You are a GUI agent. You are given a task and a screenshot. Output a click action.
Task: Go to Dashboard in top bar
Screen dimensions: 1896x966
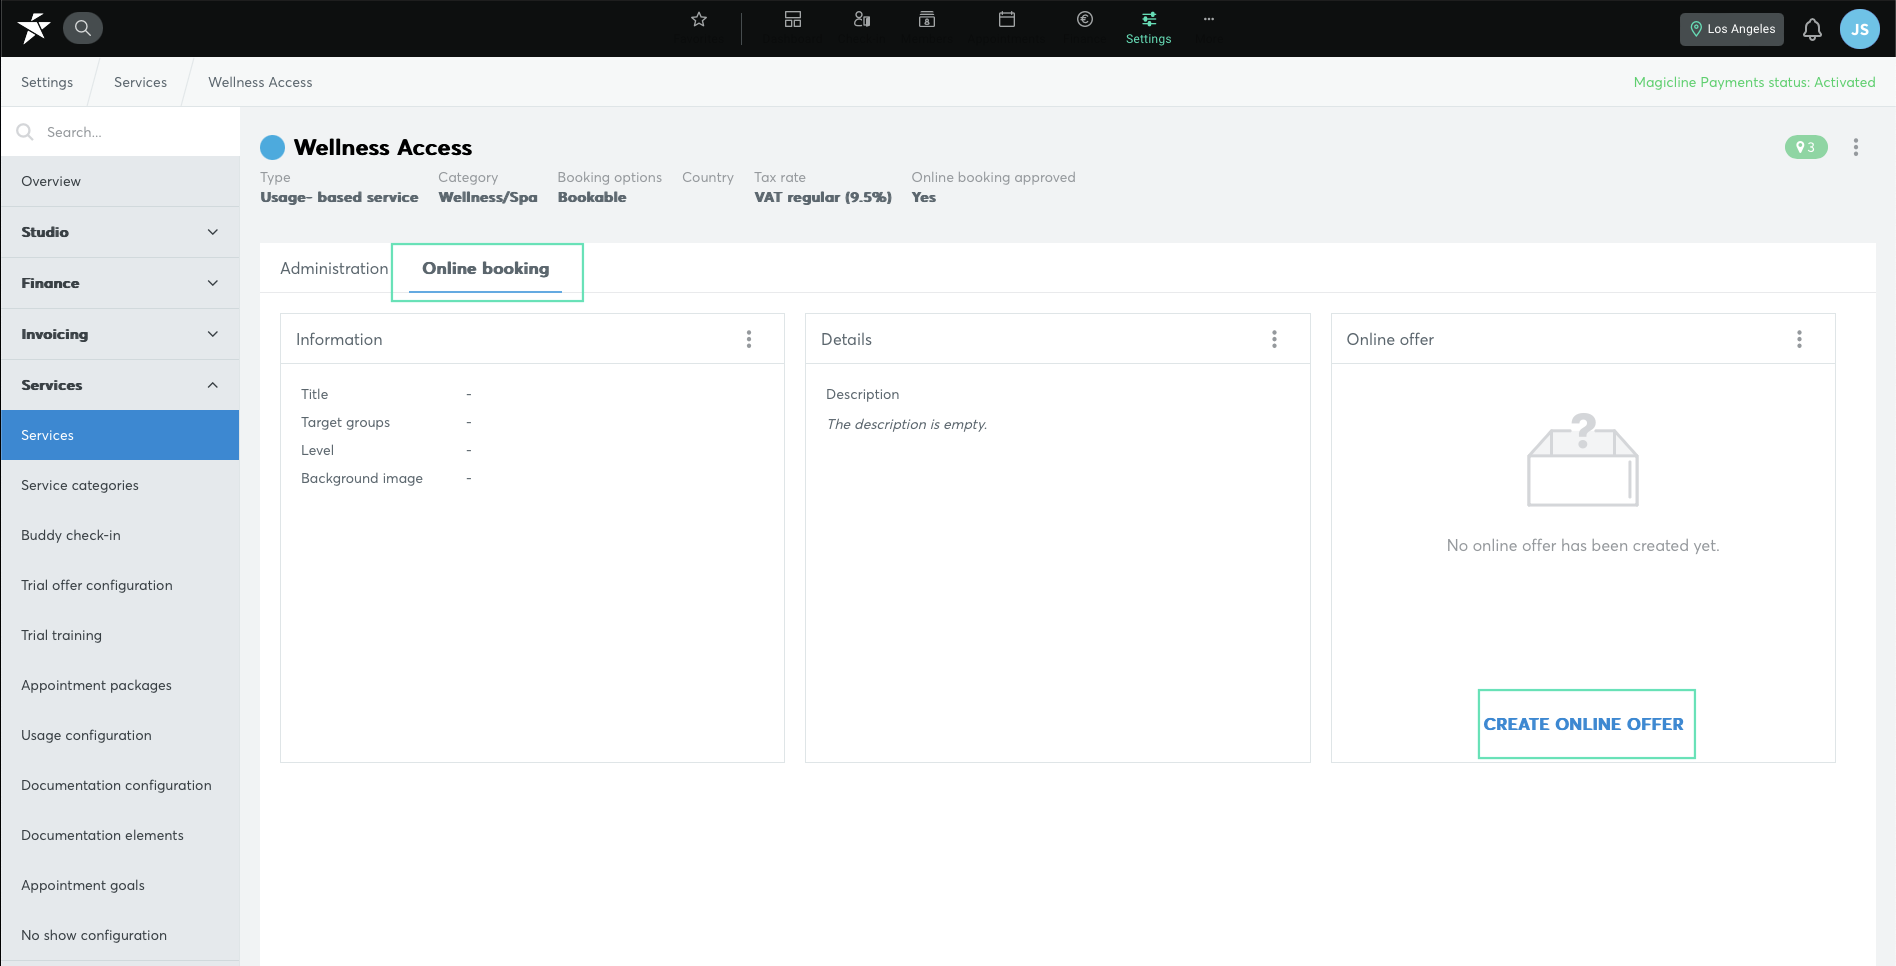tap(793, 19)
